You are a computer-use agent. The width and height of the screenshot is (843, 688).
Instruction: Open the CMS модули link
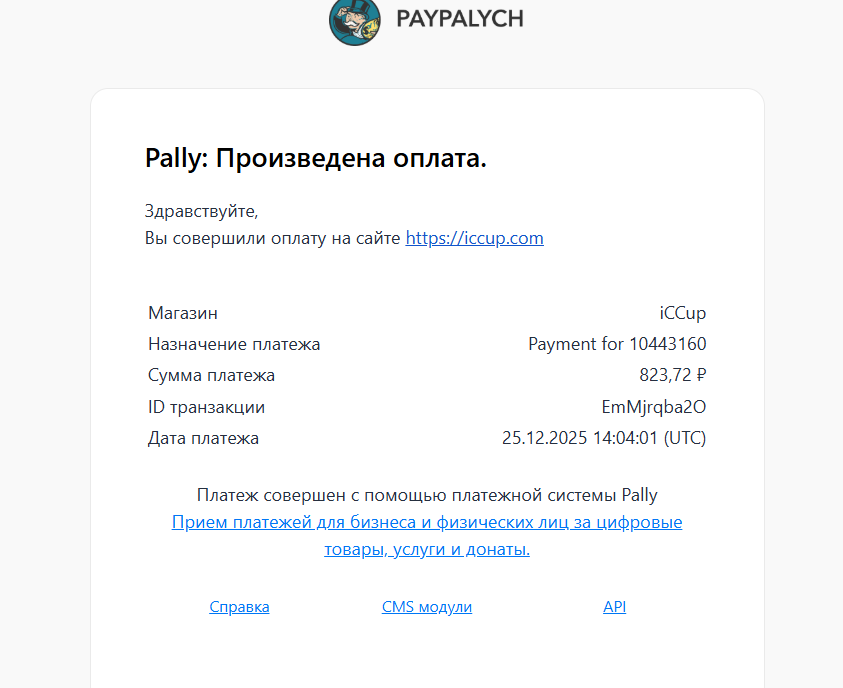point(427,607)
